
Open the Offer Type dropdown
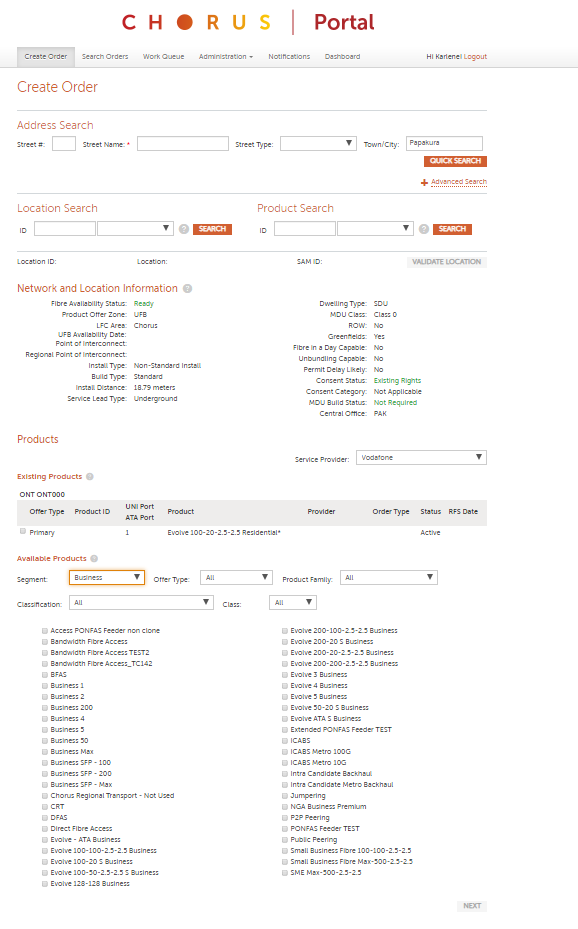236,578
